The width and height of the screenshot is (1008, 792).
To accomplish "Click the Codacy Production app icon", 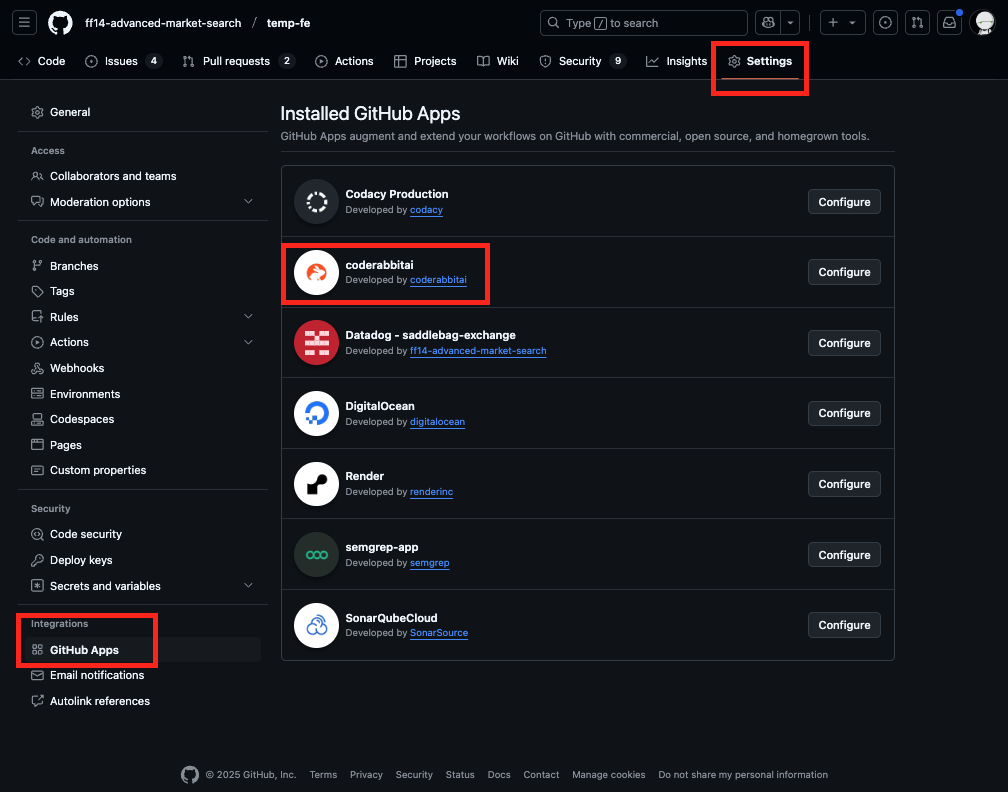I will click(x=316, y=201).
